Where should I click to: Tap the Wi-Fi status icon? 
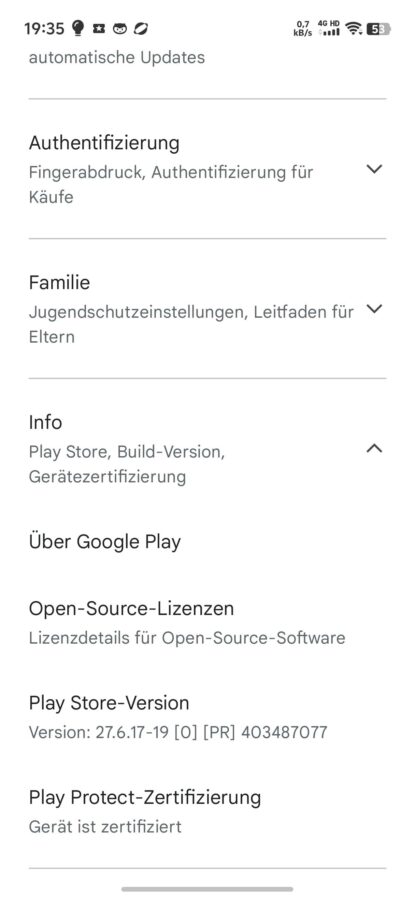point(354,28)
